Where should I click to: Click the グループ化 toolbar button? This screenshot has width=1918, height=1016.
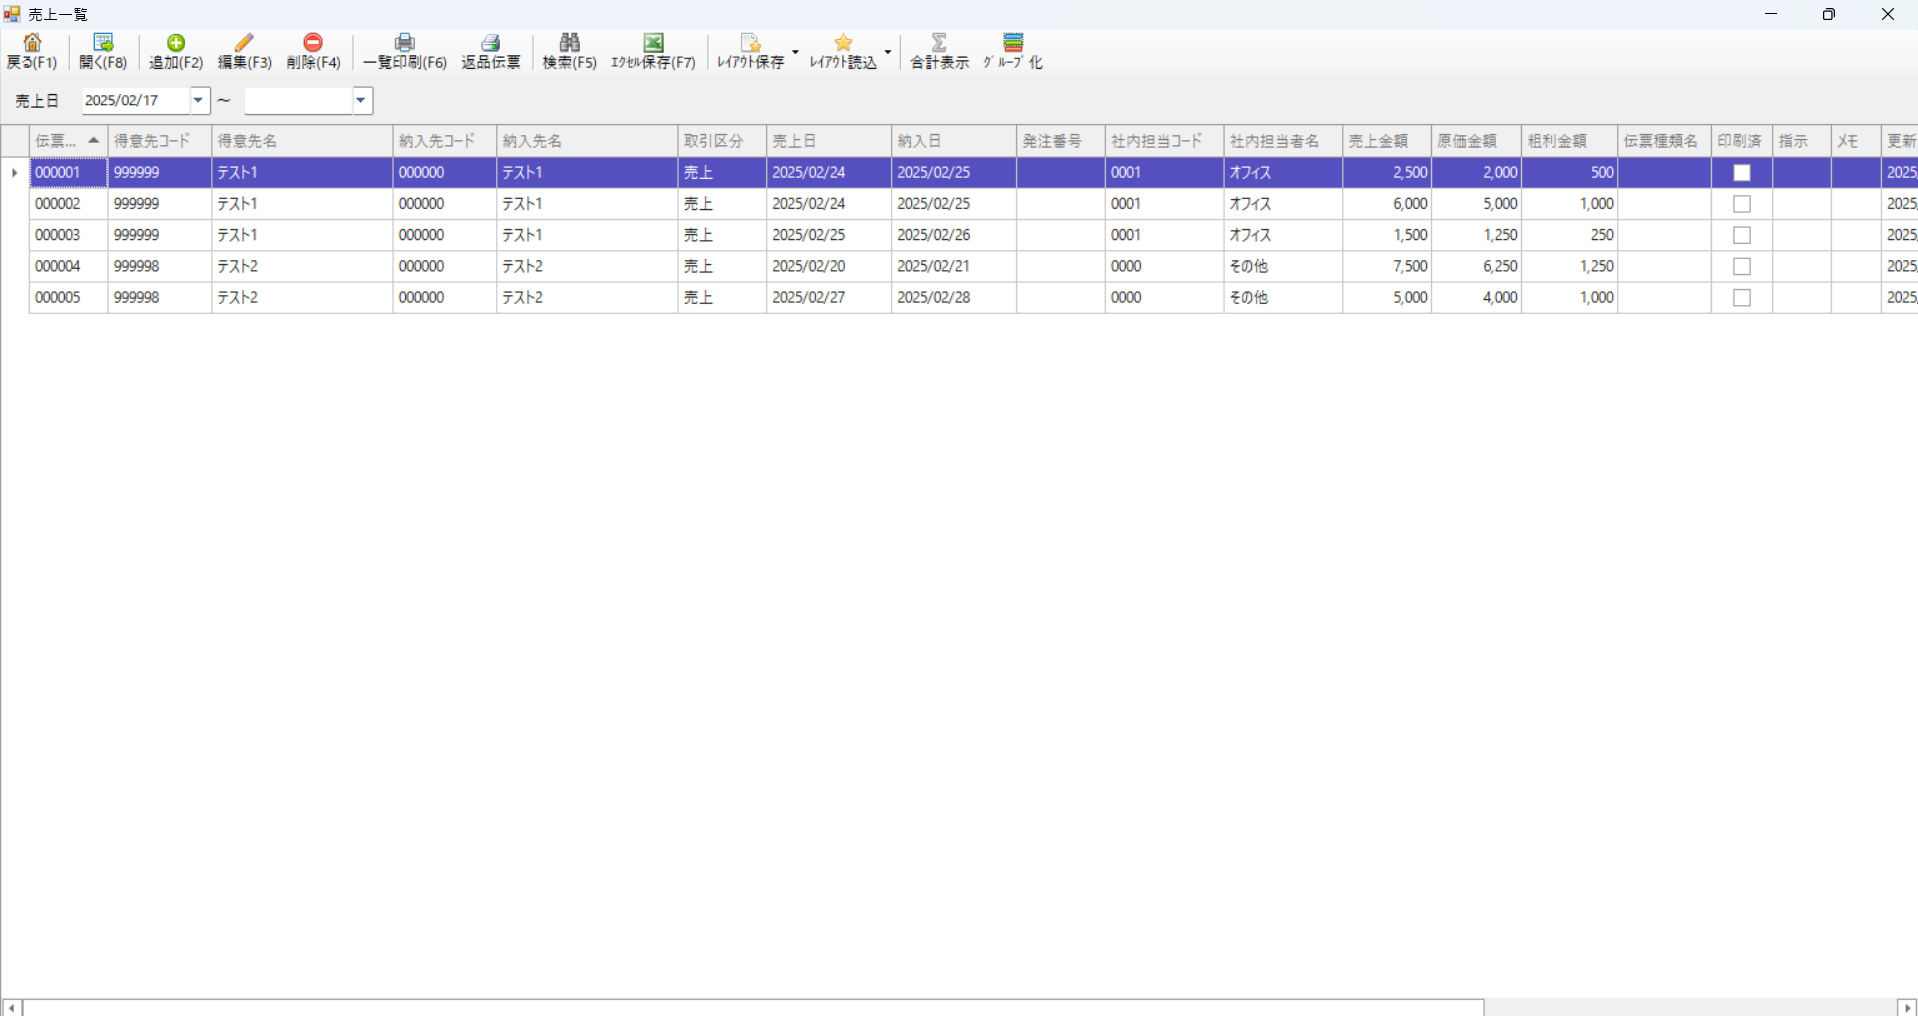click(x=1012, y=52)
